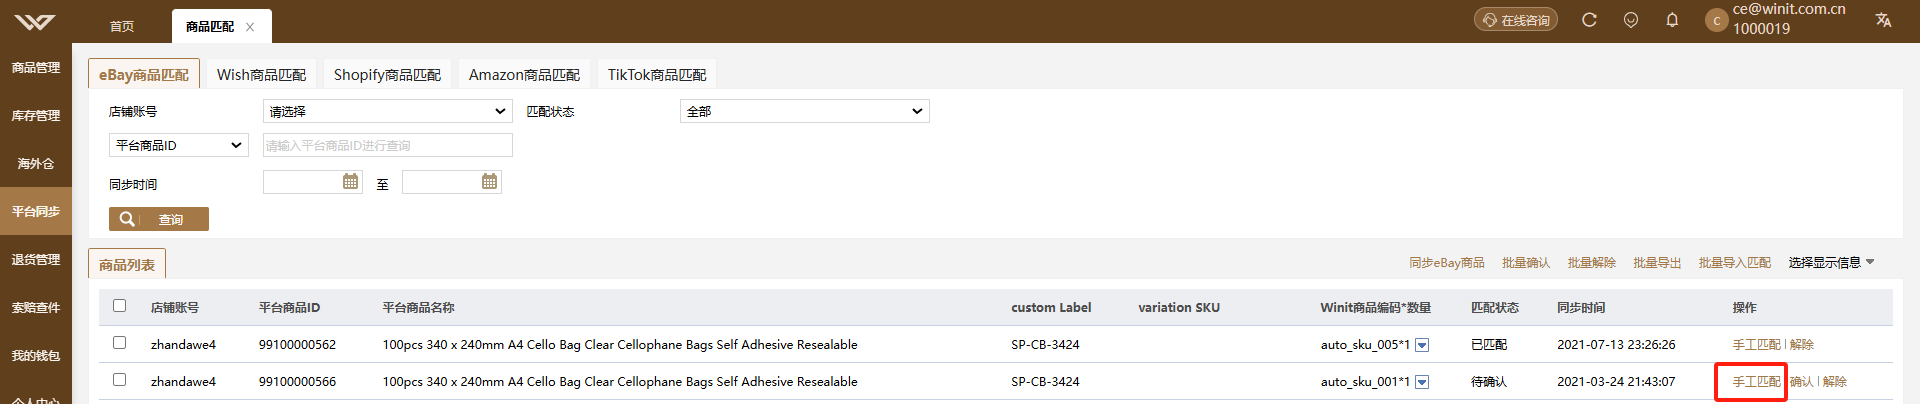Toggle select-all checkbox in table header

pos(120,306)
